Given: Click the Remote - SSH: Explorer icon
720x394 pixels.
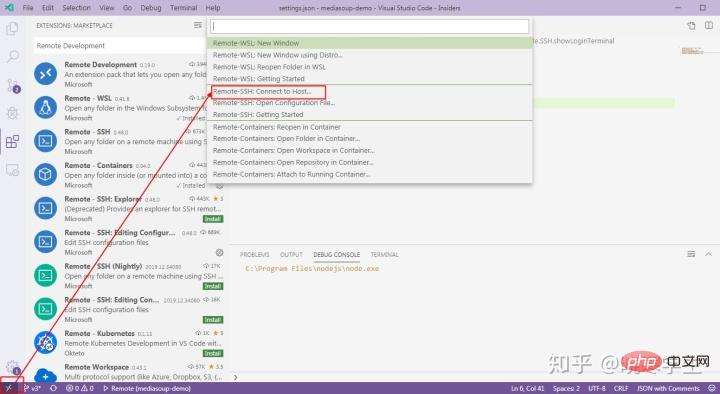Looking at the screenshot, I should tap(45, 208).
